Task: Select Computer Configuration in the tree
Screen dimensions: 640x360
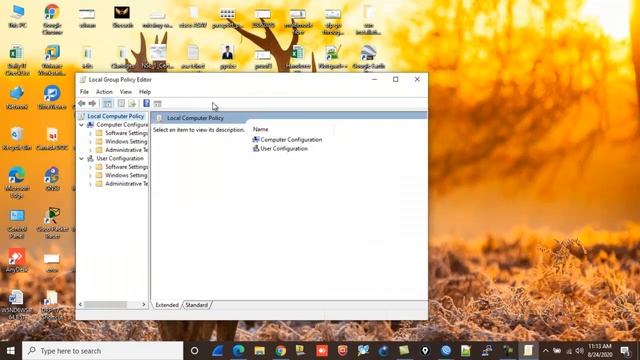Action: click(x=122, y=125)
